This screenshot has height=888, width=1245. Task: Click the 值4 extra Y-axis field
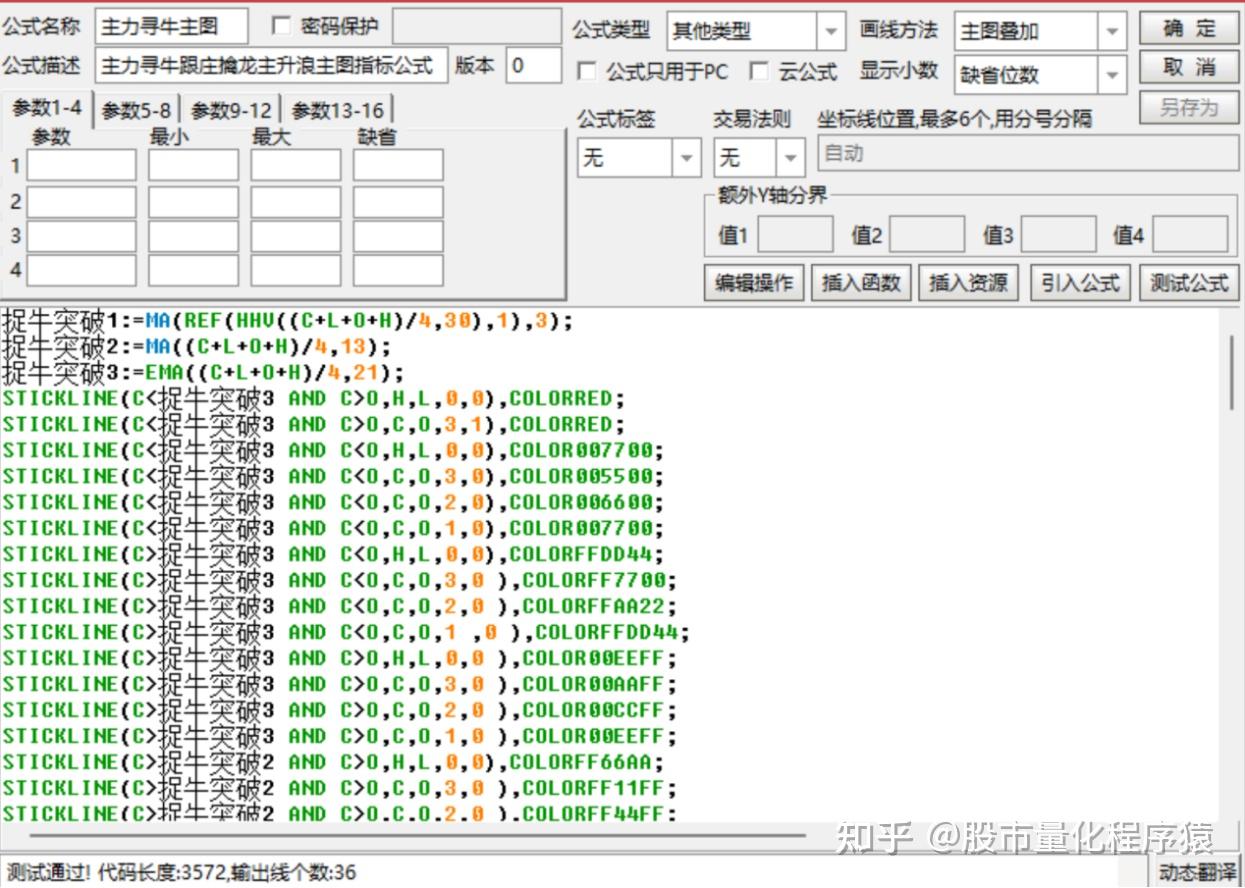pos(1190,235)
